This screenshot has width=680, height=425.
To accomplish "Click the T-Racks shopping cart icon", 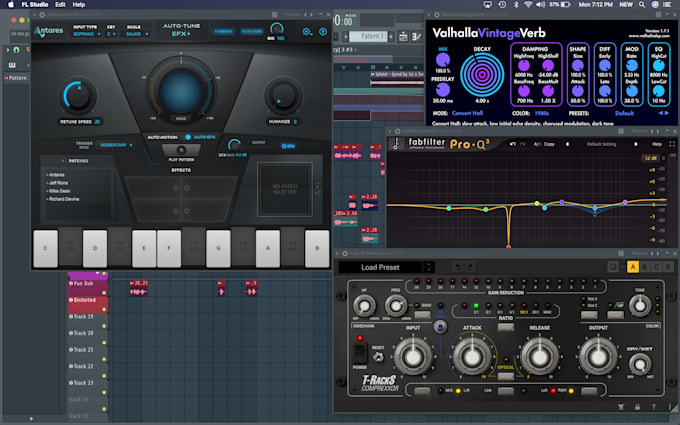I will click(x=621, y=407).
